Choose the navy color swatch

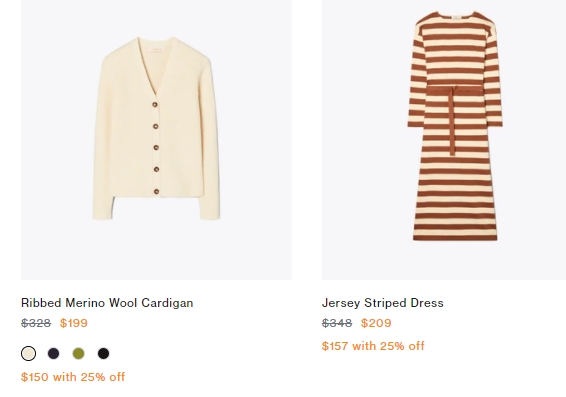(53, 353)
